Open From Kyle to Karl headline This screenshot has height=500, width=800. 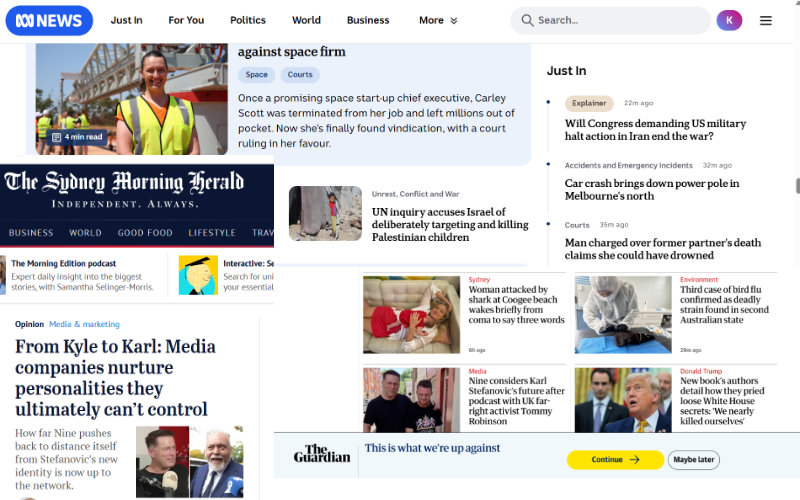click(115, 378)
